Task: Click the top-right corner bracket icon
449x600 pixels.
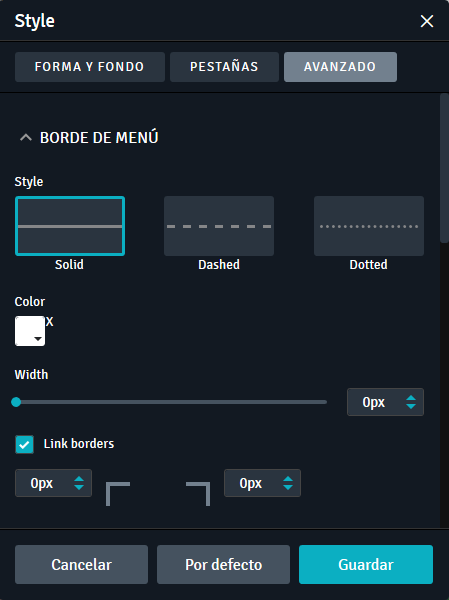Action: [x=198, y=494]
